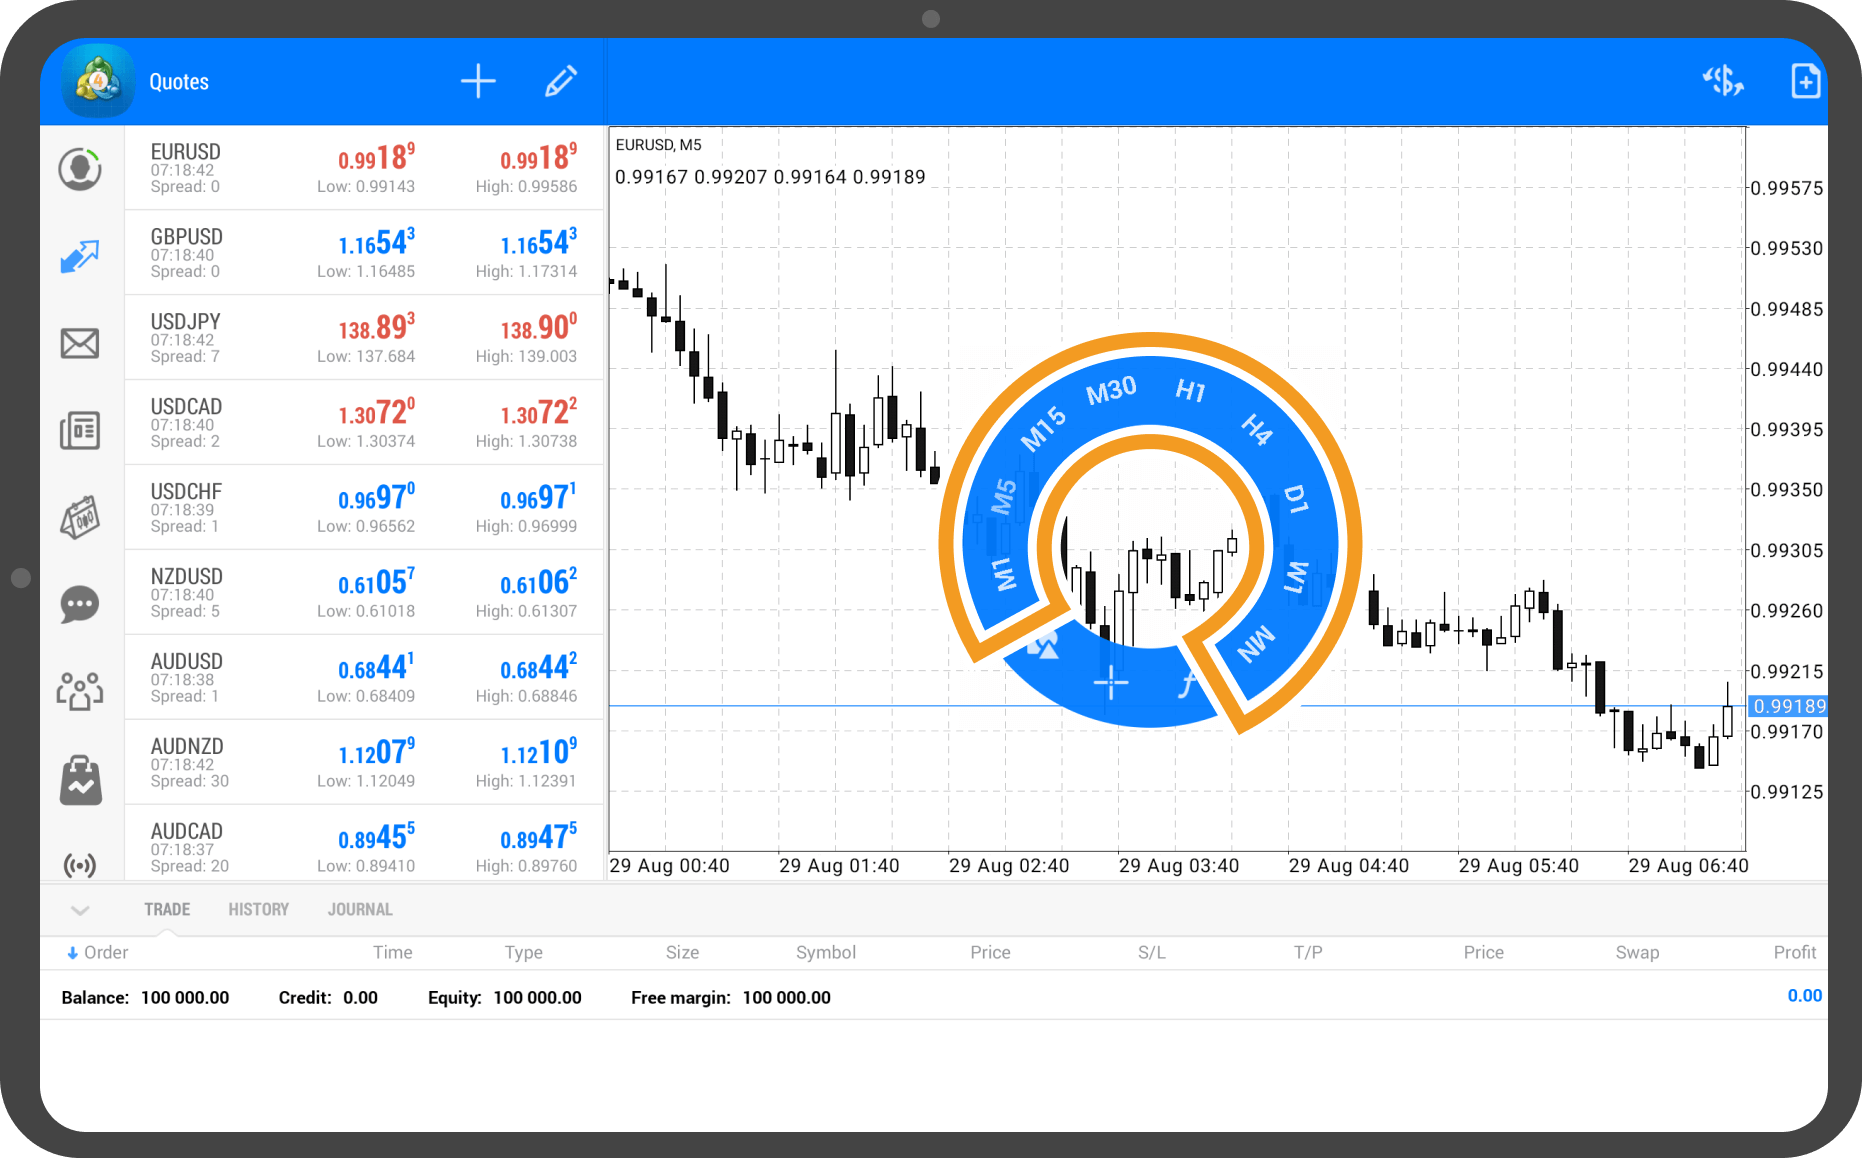Image resolution: width=1862 pixels, height=1158 pixels.
Task: Click the new order document icon
Action: point(1805,82)
